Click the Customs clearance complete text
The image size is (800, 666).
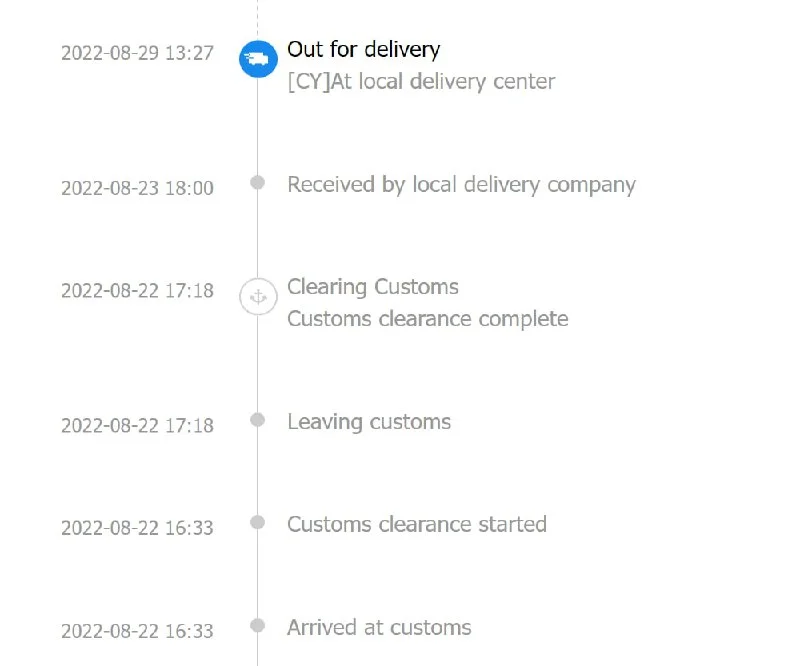click(x=428, y=319)
